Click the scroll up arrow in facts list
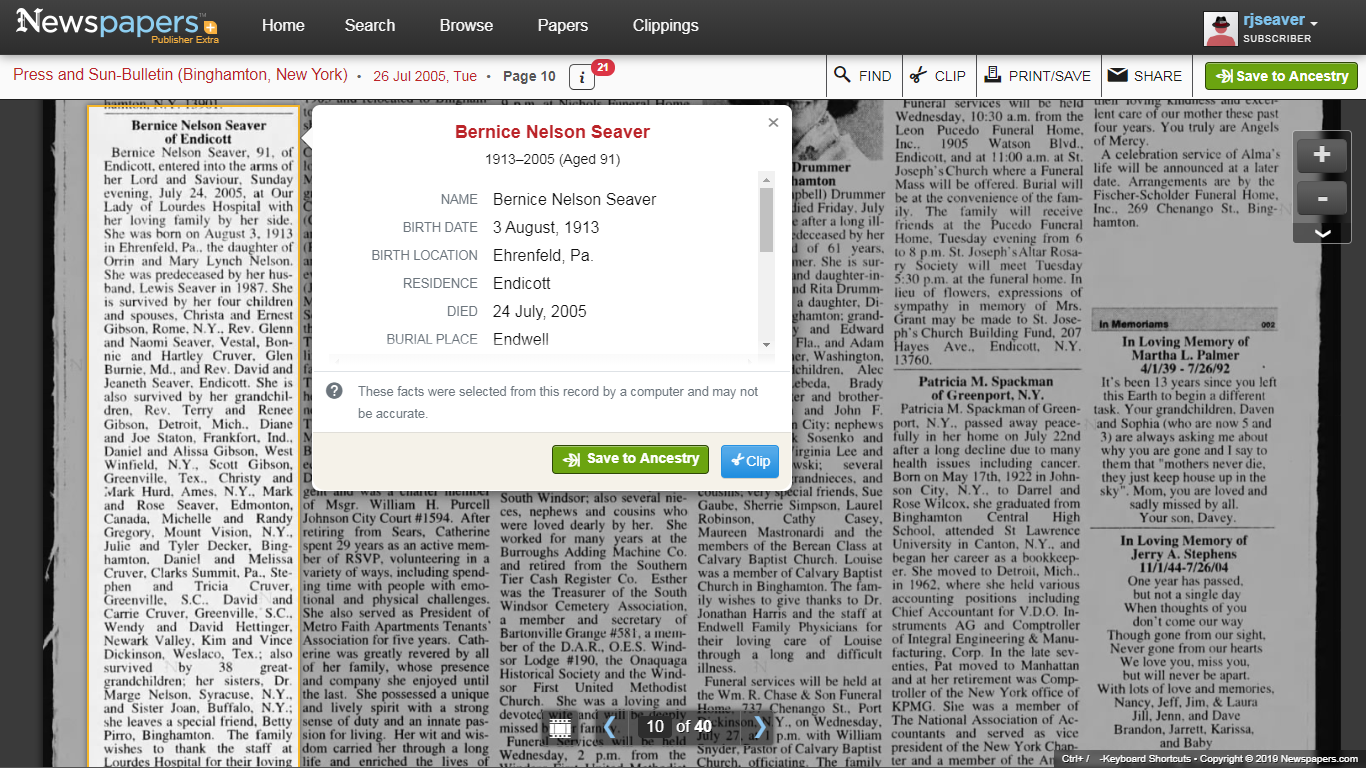 point(767,180)
